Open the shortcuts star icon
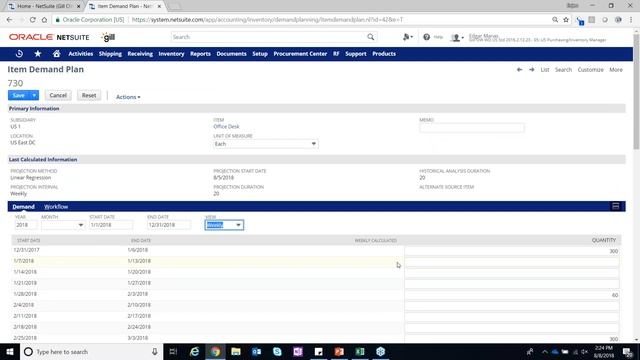Viewport: 640px width, 360px height. (38, 54)
